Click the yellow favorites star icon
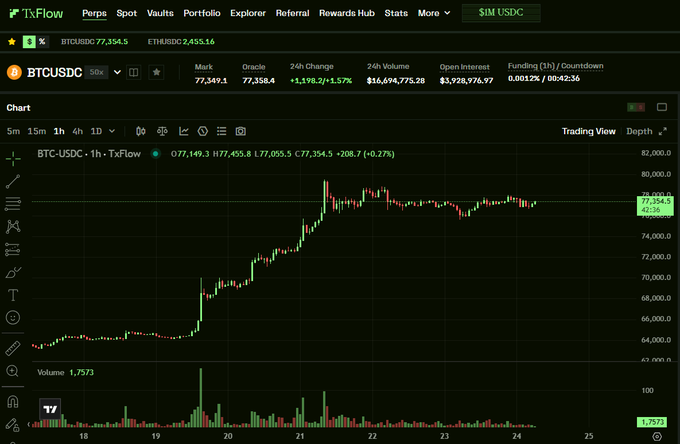Image resolution: width=680 pixels, height=444 pixels. 12,42
